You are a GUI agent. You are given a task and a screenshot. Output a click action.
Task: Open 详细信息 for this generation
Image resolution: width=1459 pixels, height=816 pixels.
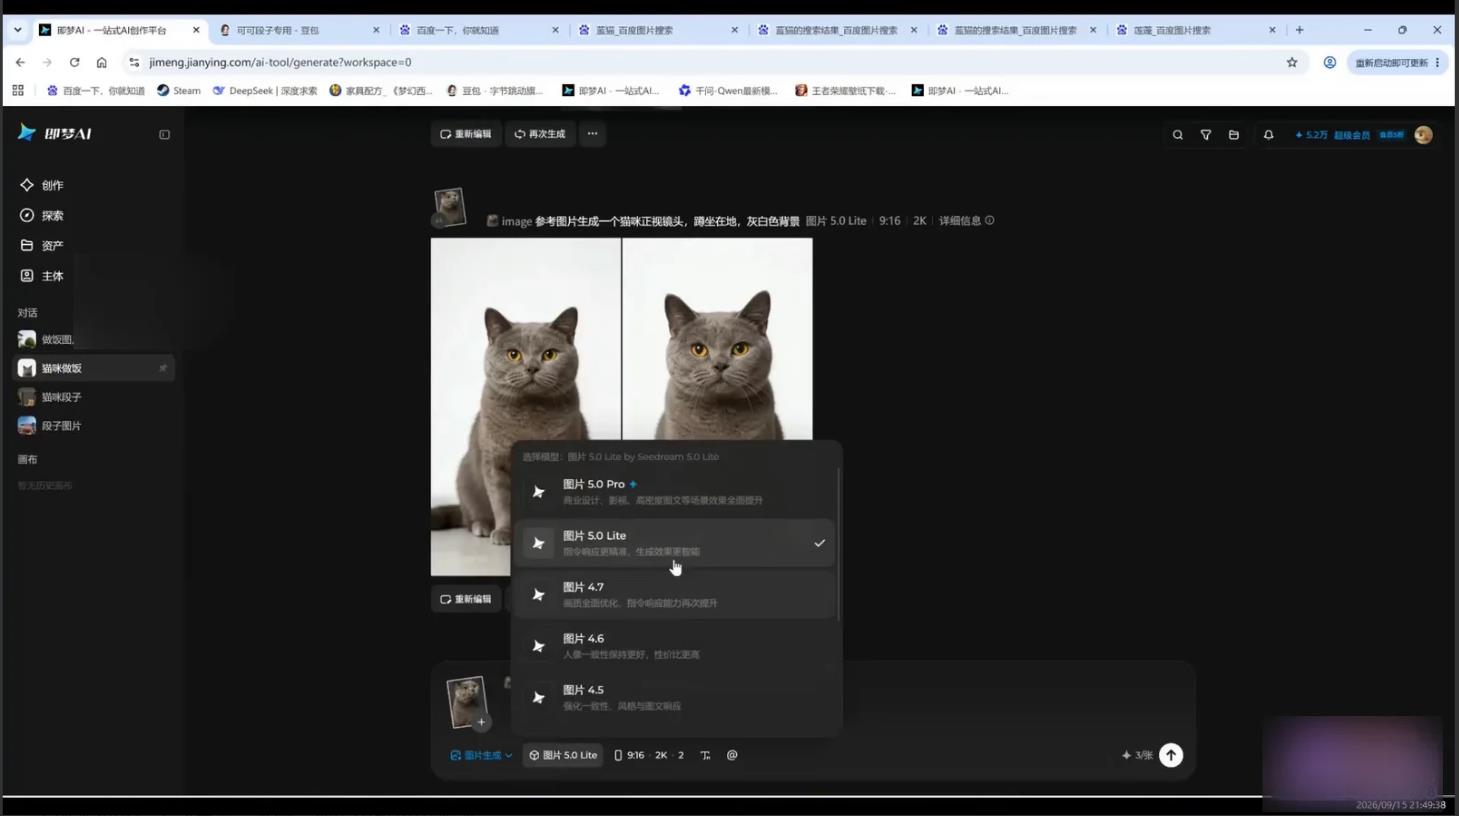pos(966,221)
